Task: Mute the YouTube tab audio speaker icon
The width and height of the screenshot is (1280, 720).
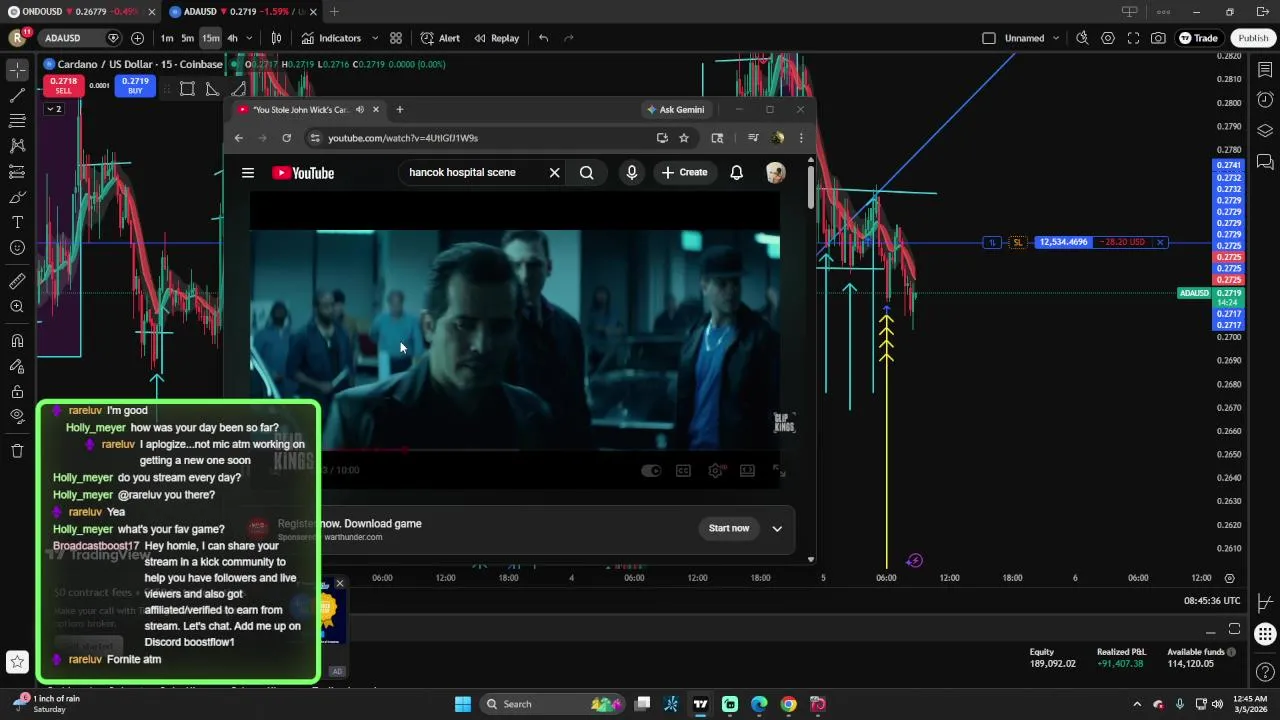Action: [x=359, y=110]
